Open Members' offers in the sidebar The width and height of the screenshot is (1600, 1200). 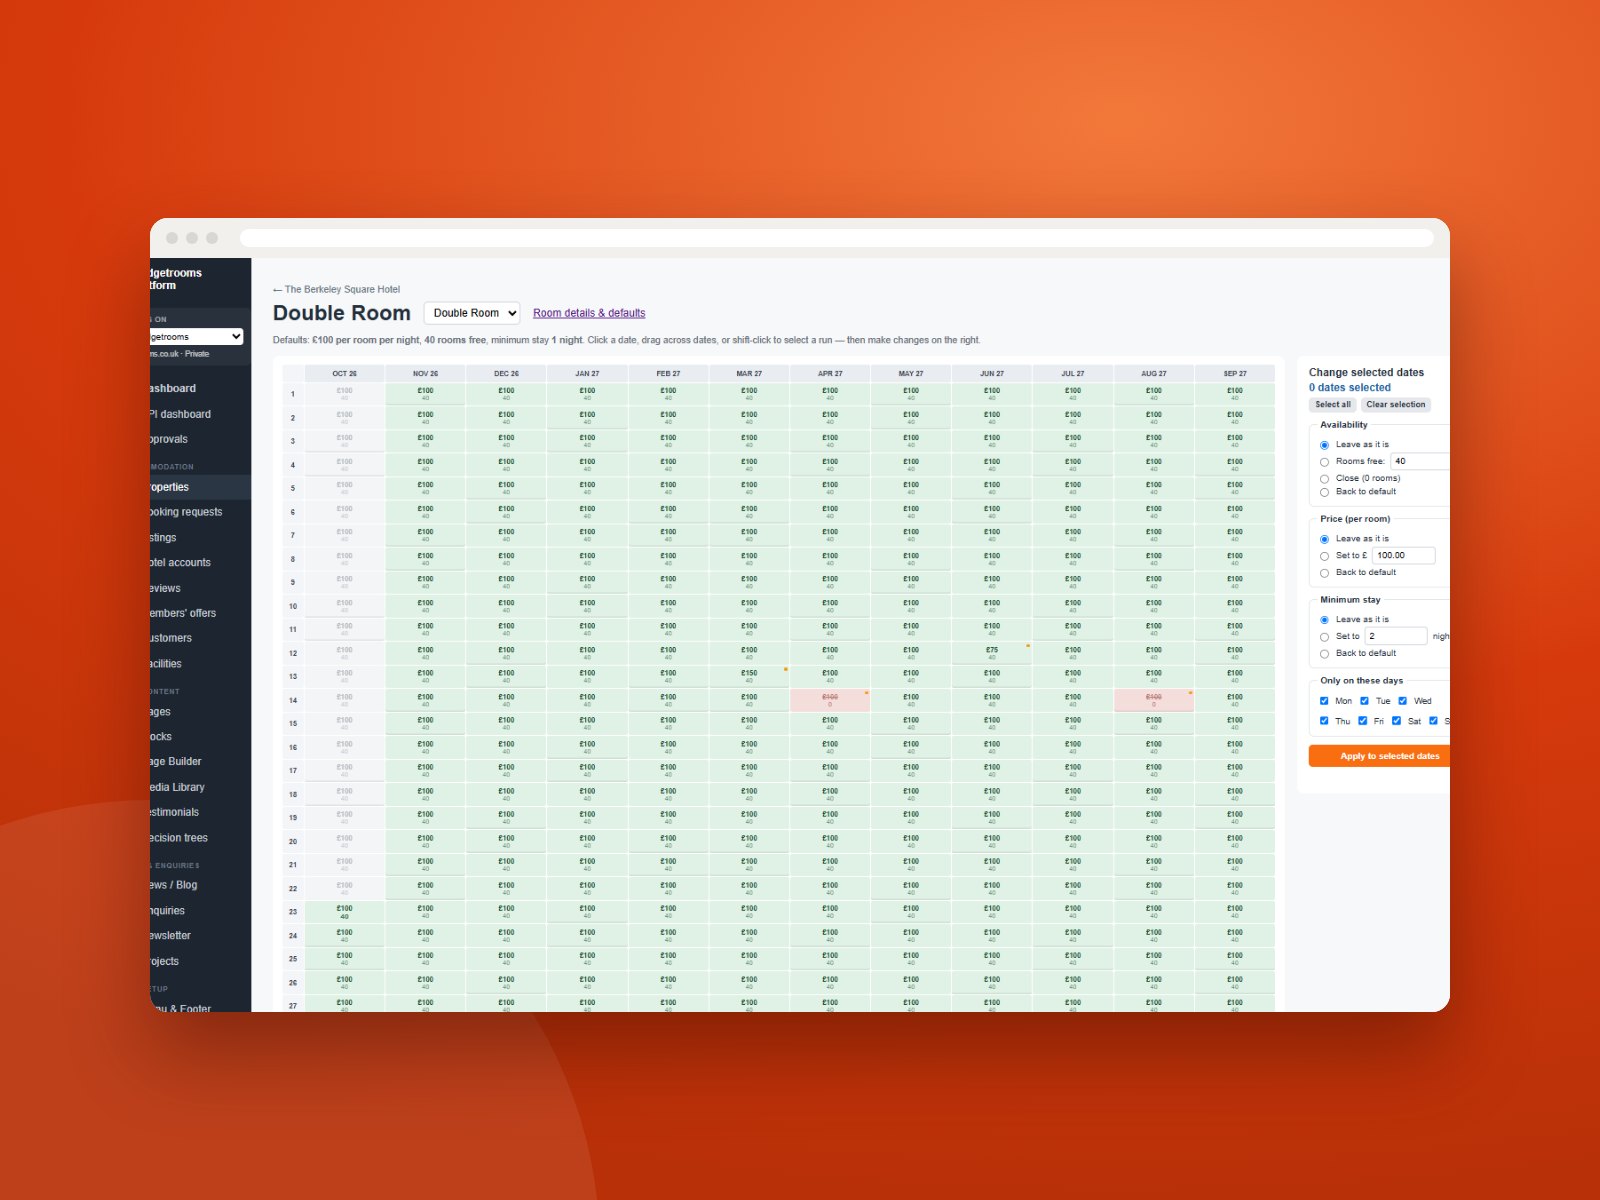[x=200, y=613]
